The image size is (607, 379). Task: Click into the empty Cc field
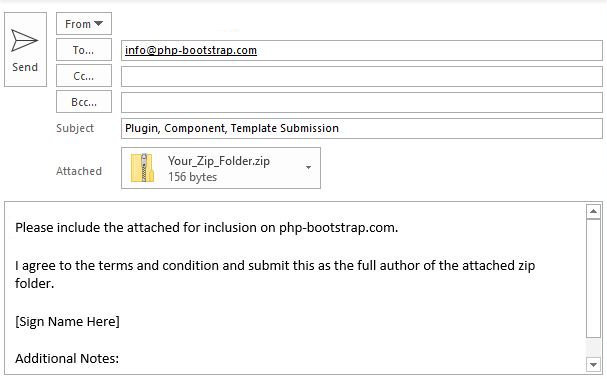[x=362, y=76]
